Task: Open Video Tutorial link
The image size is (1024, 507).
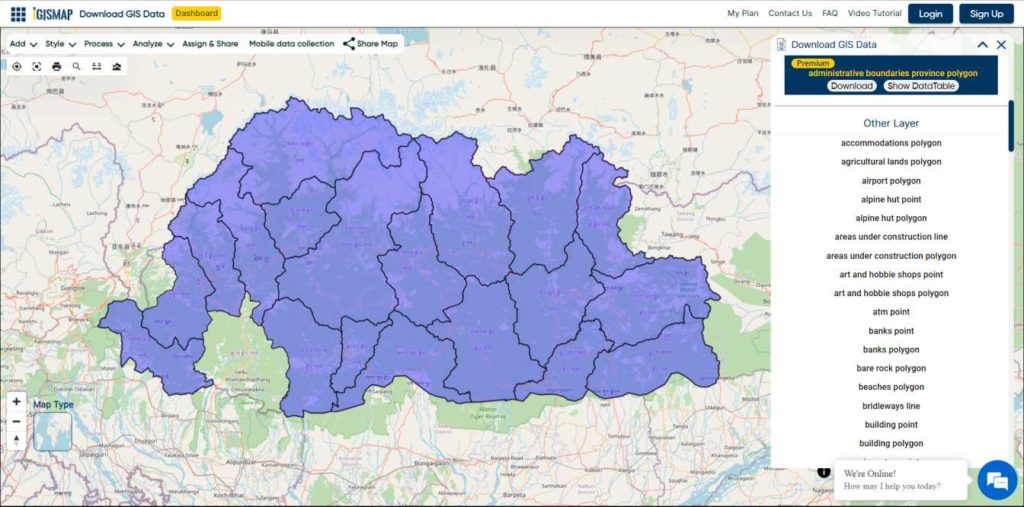Action: (874, 13)
